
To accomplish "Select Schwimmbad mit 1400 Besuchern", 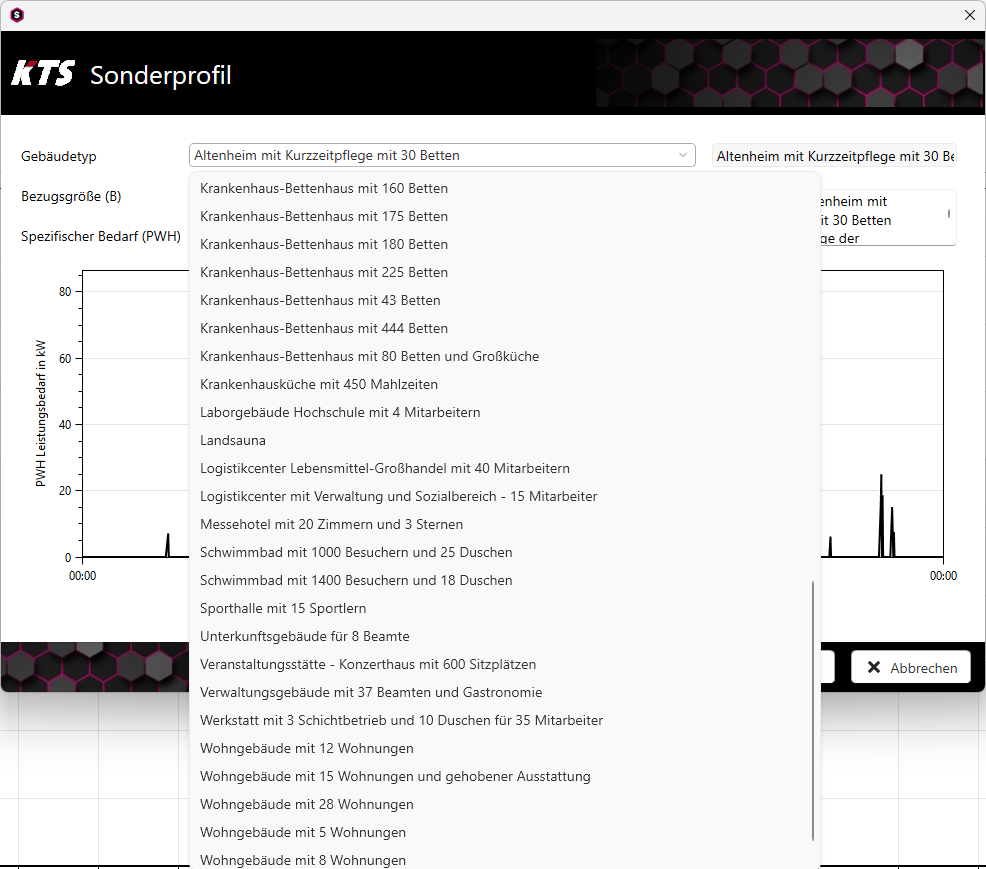I will pyautogui.click(x=505, y=580).
